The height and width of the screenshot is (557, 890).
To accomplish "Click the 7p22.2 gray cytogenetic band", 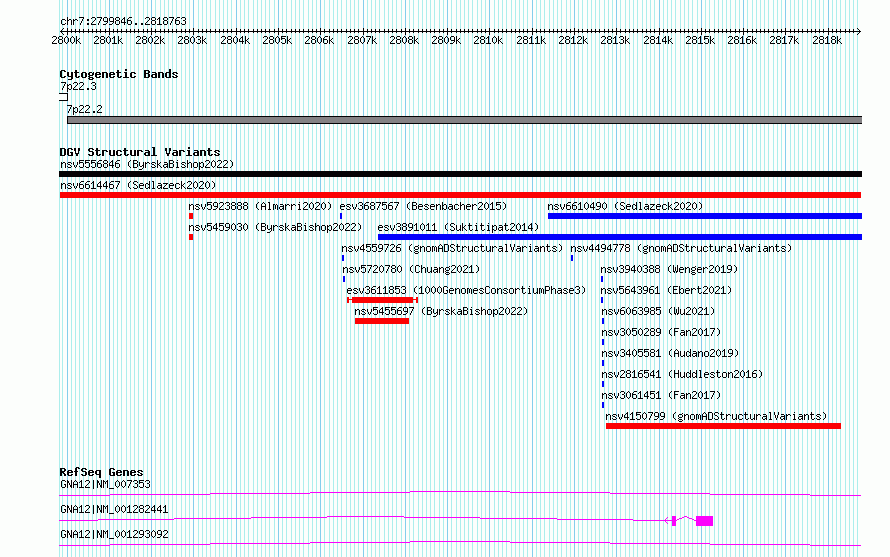I will [x=464, y=120].
